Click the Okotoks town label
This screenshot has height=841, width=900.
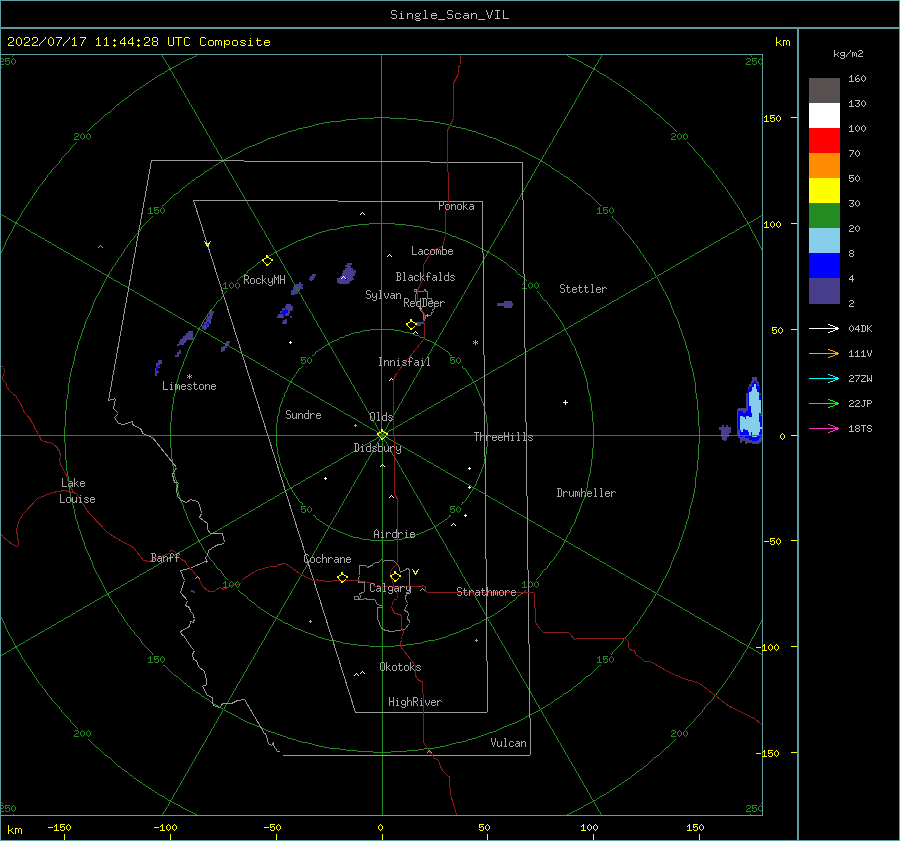pyautogui.click(x=400, y=667)
